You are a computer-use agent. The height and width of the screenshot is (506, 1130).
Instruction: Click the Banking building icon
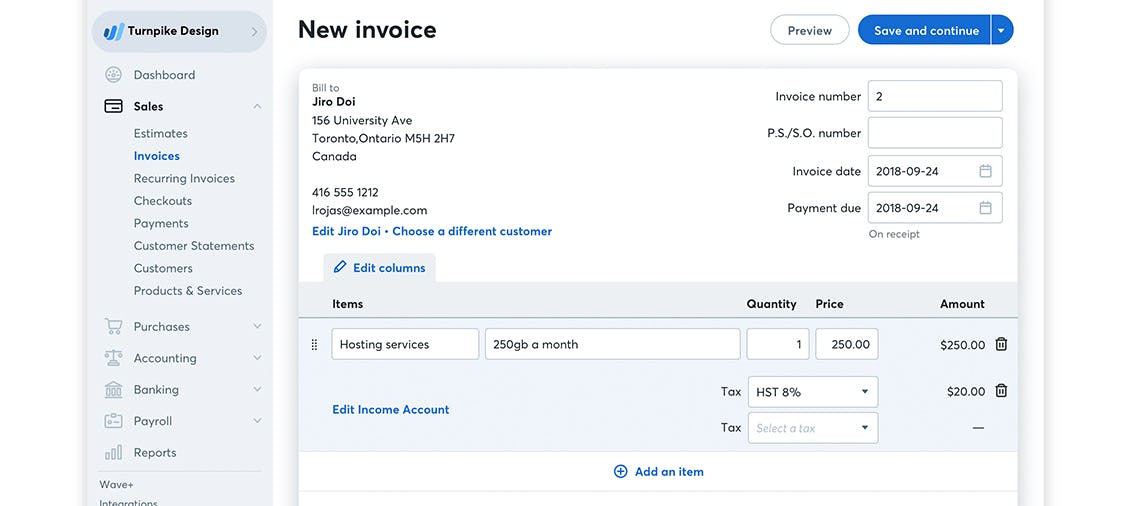(x=113, y=390)
